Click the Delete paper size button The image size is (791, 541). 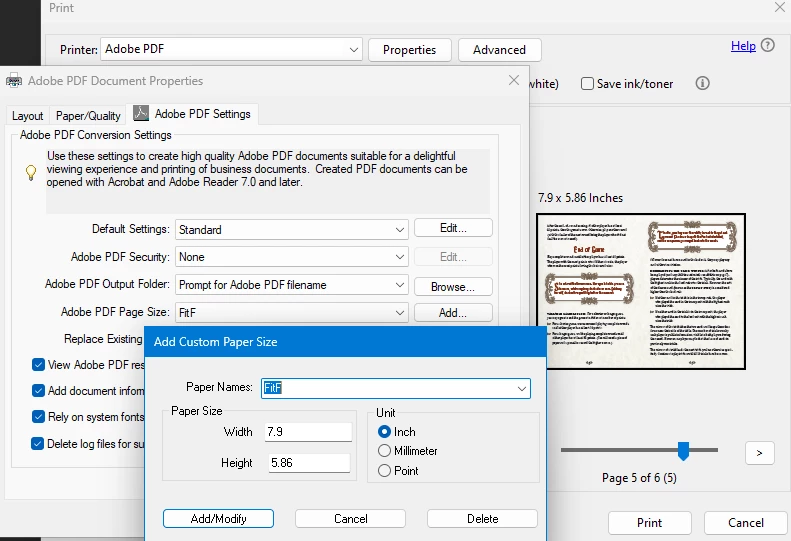[483, 519]
